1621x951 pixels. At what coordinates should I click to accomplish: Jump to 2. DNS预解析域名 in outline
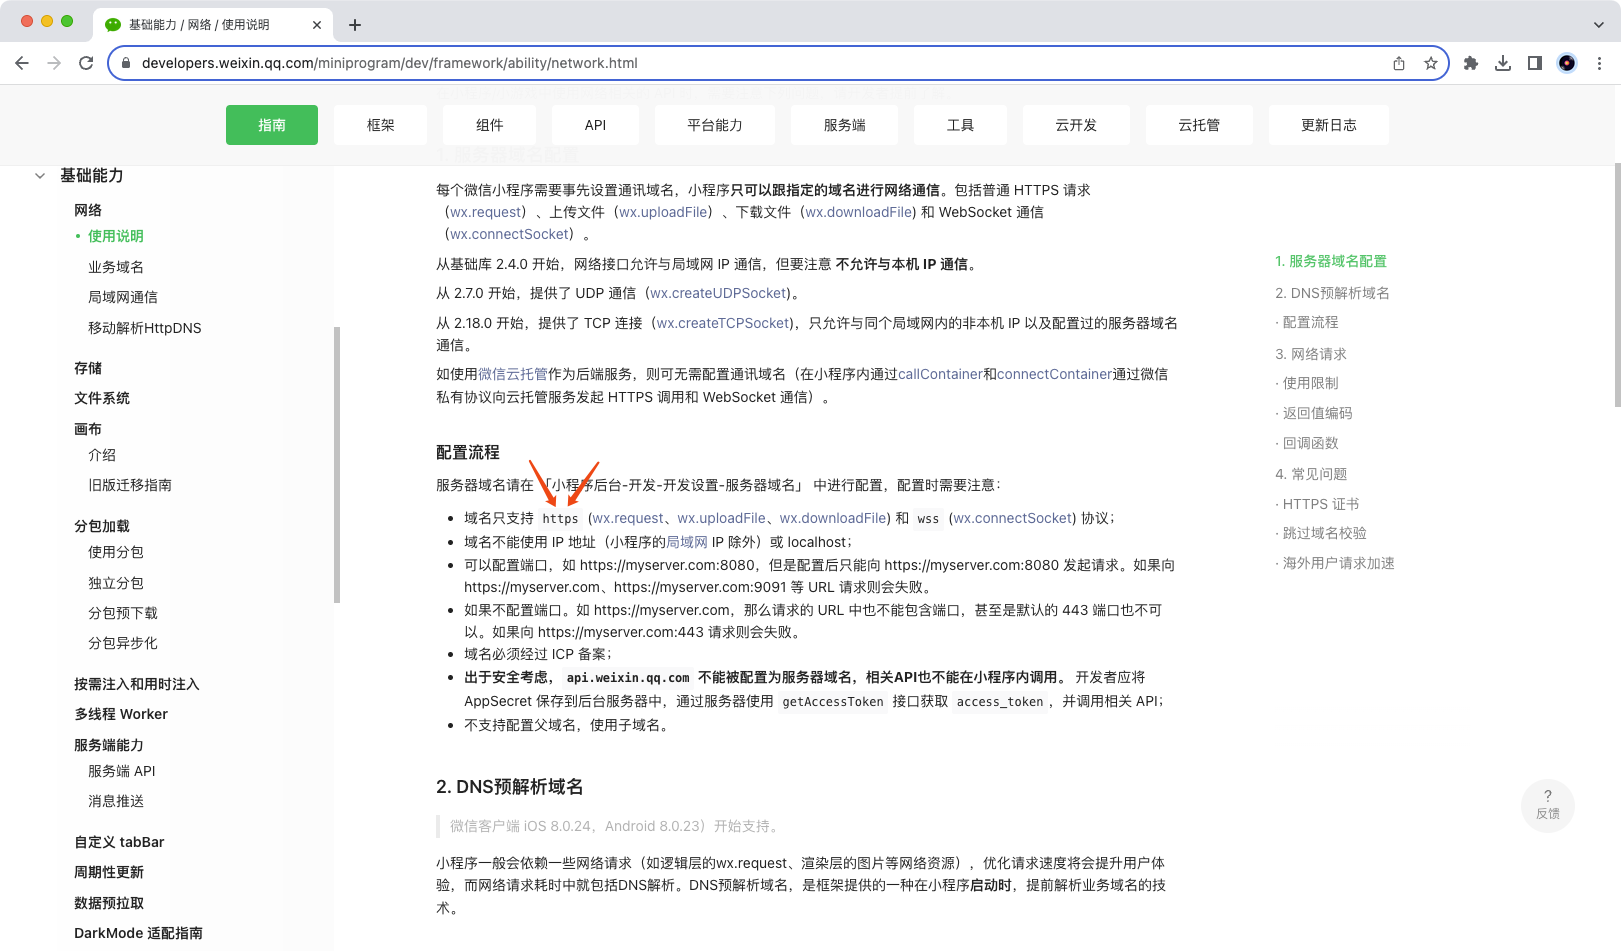(1332, 293)
